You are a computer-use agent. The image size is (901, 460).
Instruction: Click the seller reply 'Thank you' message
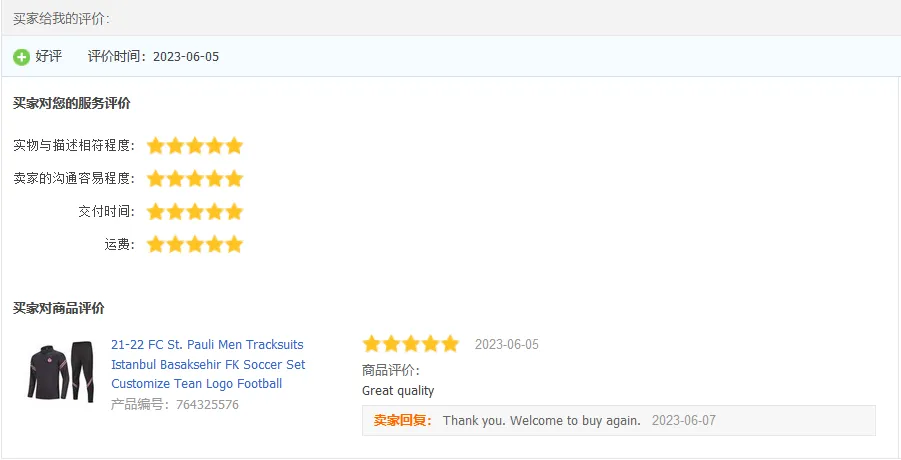pos(541,421)
